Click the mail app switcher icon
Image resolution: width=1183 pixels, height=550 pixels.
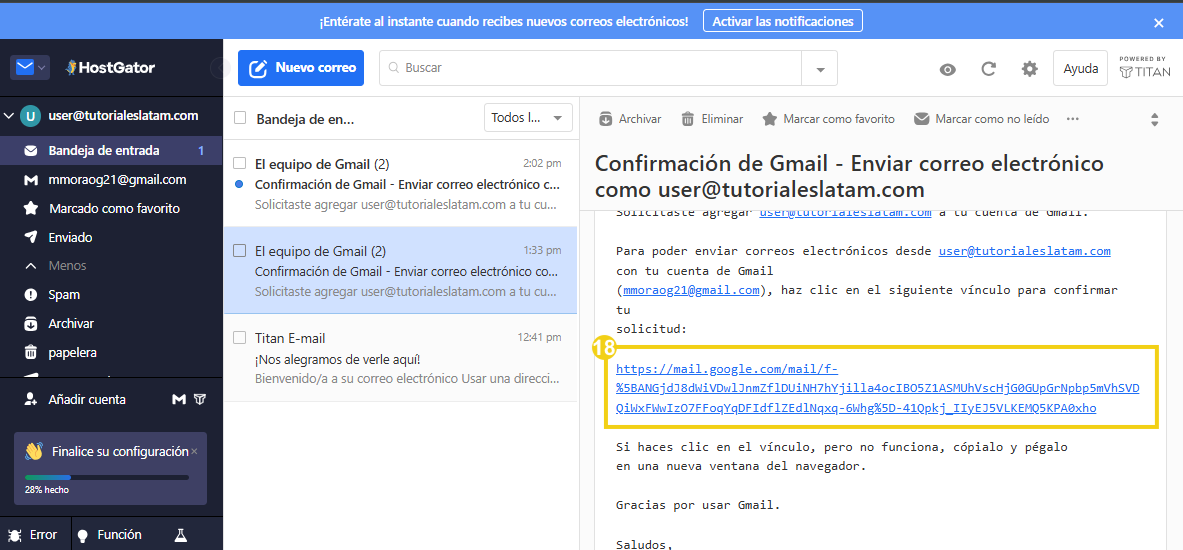point(25,68)
